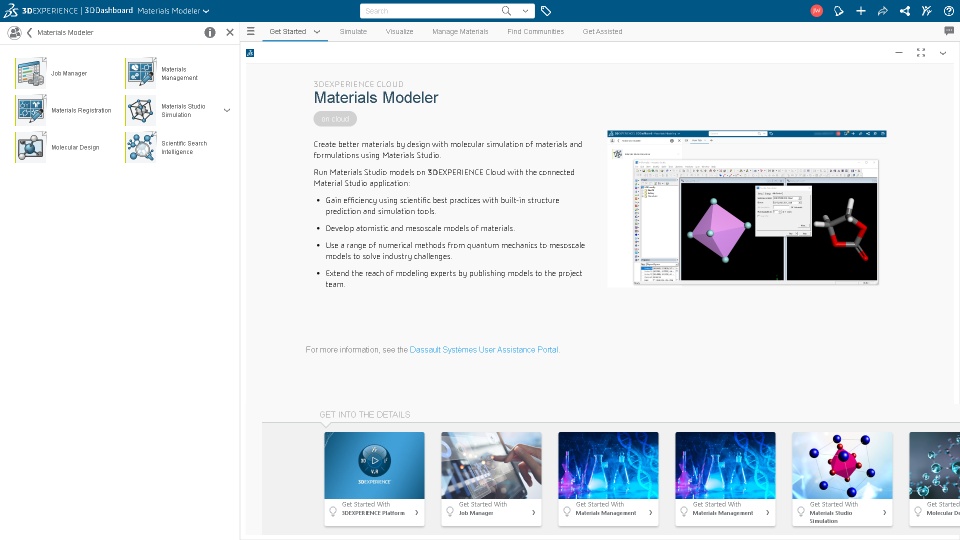Switch to the Visualize tab
The width and height of the screenshot is (960, 540).
399,31
